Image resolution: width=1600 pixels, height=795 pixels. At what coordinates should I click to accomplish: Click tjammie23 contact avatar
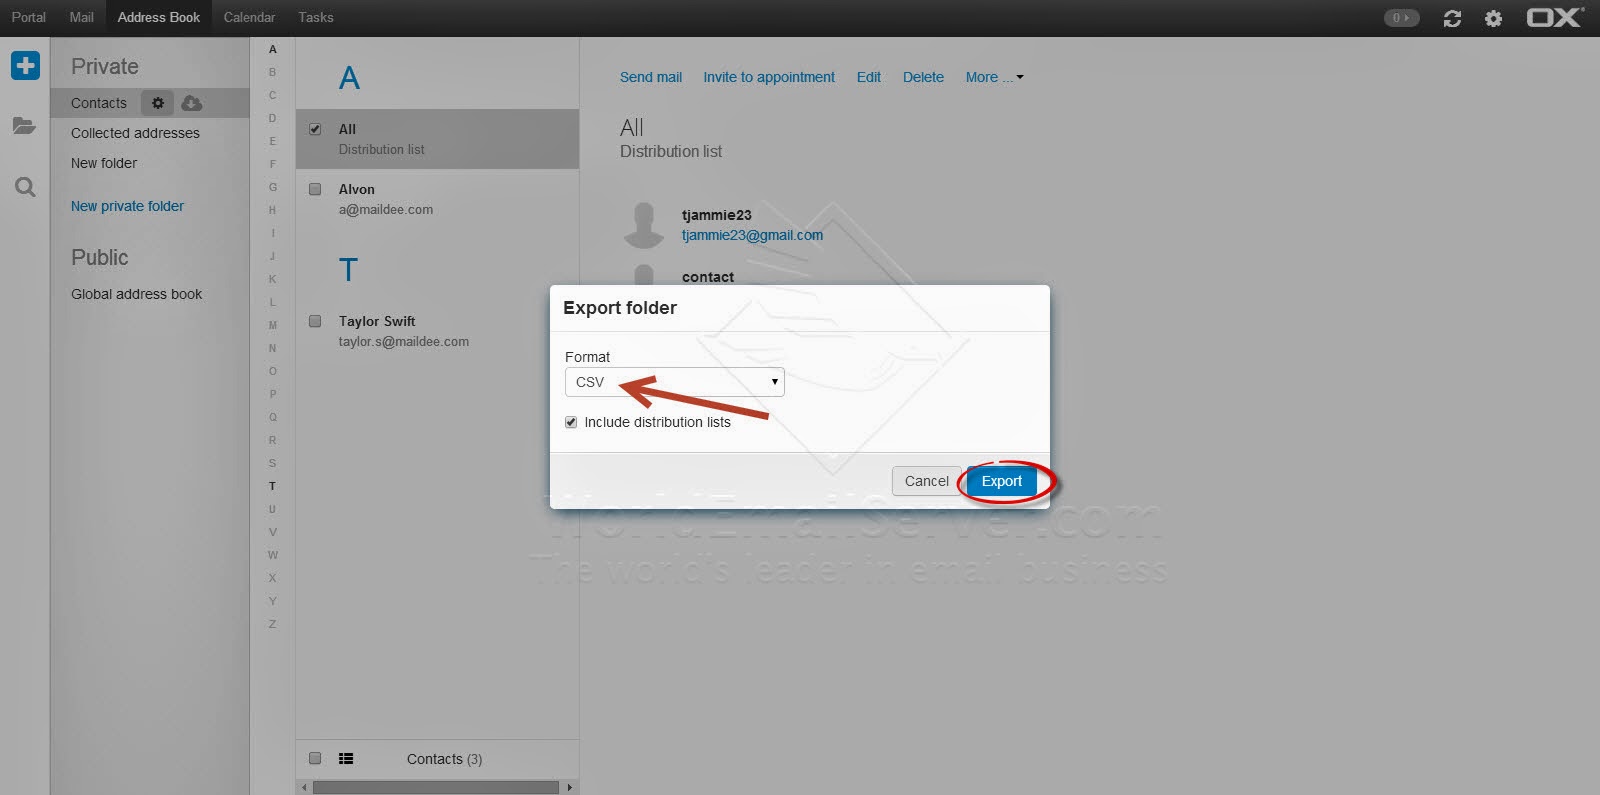click(x=644, y=225)
